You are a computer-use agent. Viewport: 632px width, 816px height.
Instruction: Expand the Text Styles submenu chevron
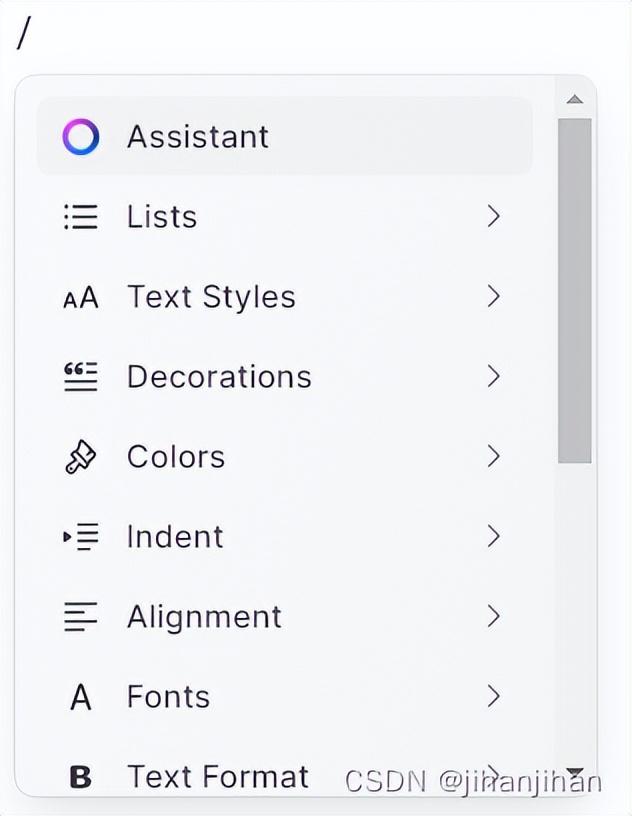tap(493, 297)
